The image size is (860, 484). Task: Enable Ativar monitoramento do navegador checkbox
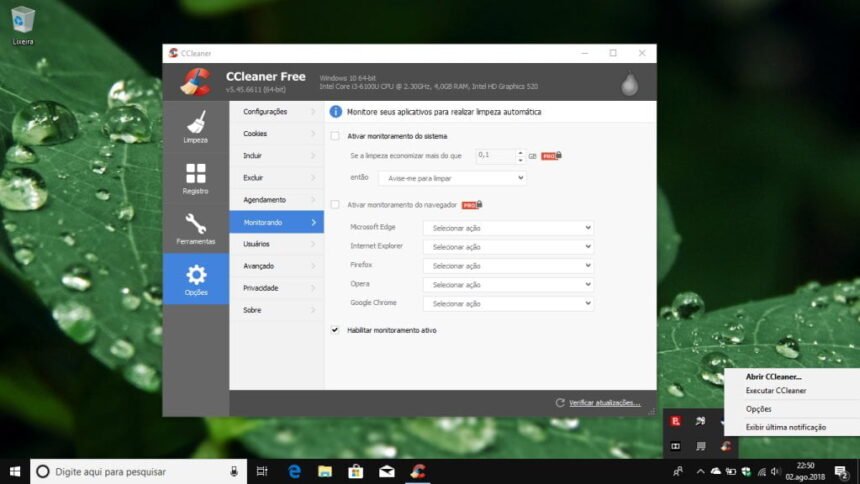coord(335,205)
